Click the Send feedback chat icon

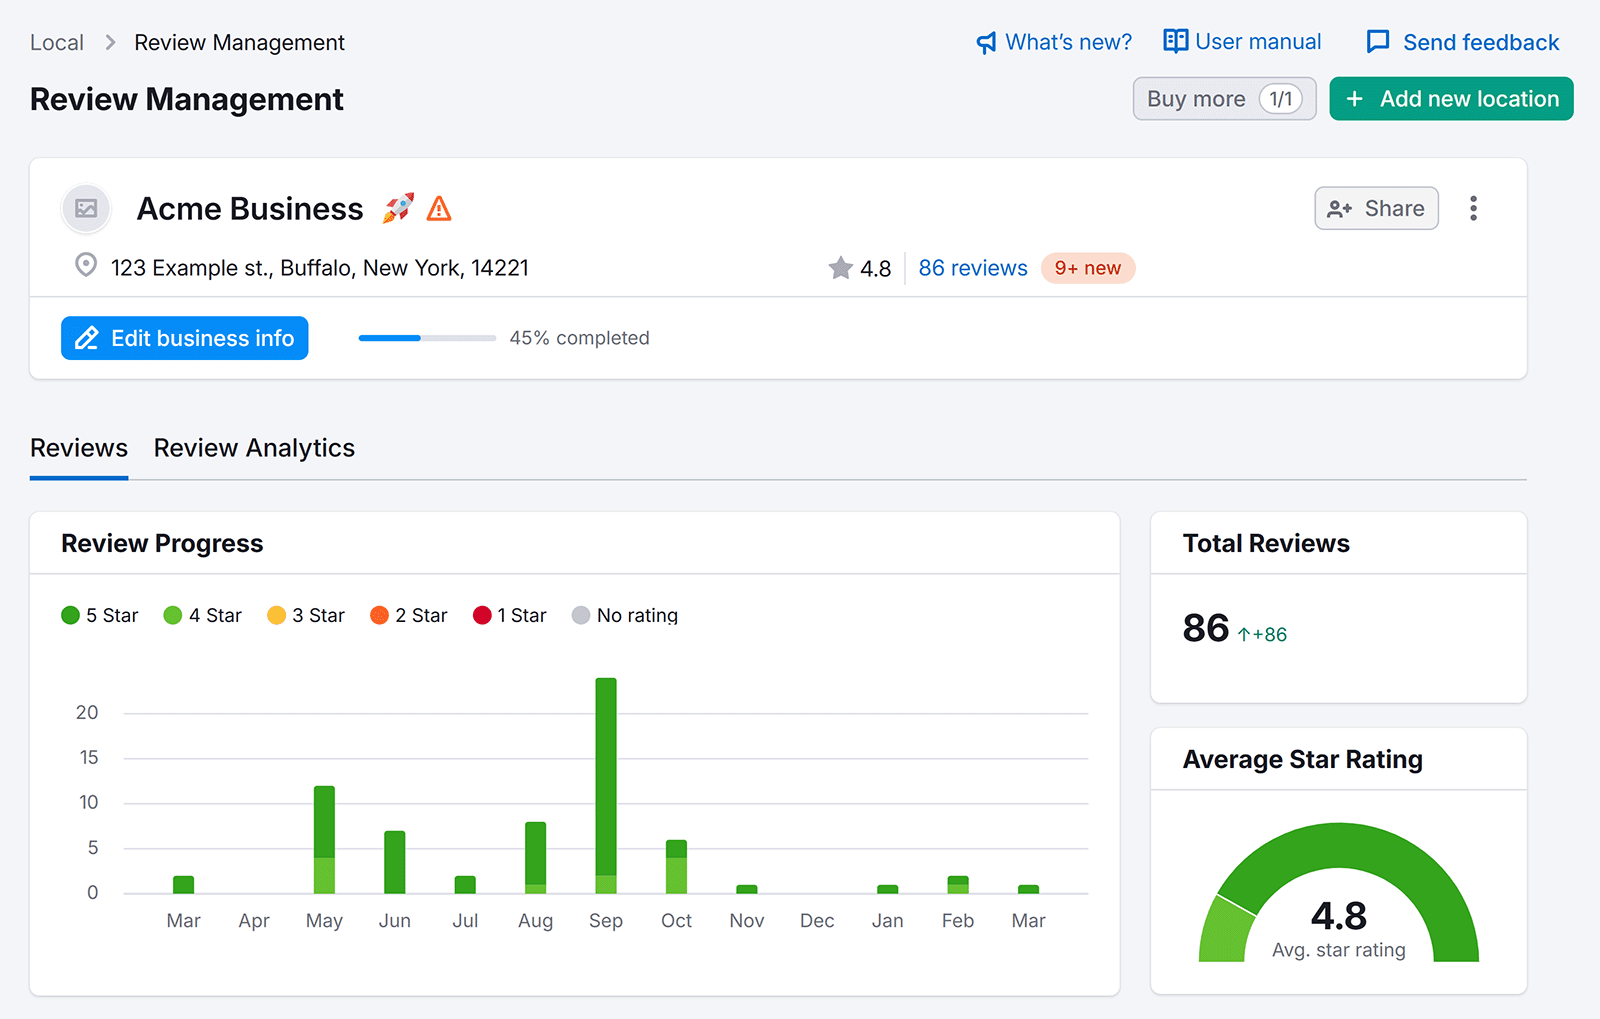tap(1379, 42)
